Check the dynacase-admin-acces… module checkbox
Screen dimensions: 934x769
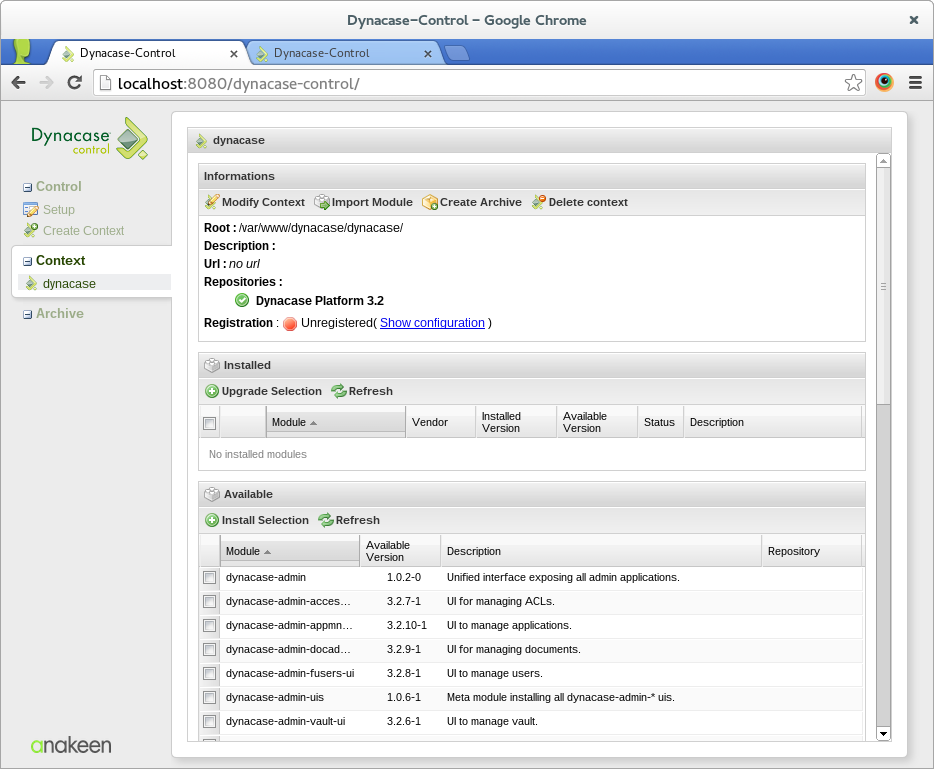[209, 602]
